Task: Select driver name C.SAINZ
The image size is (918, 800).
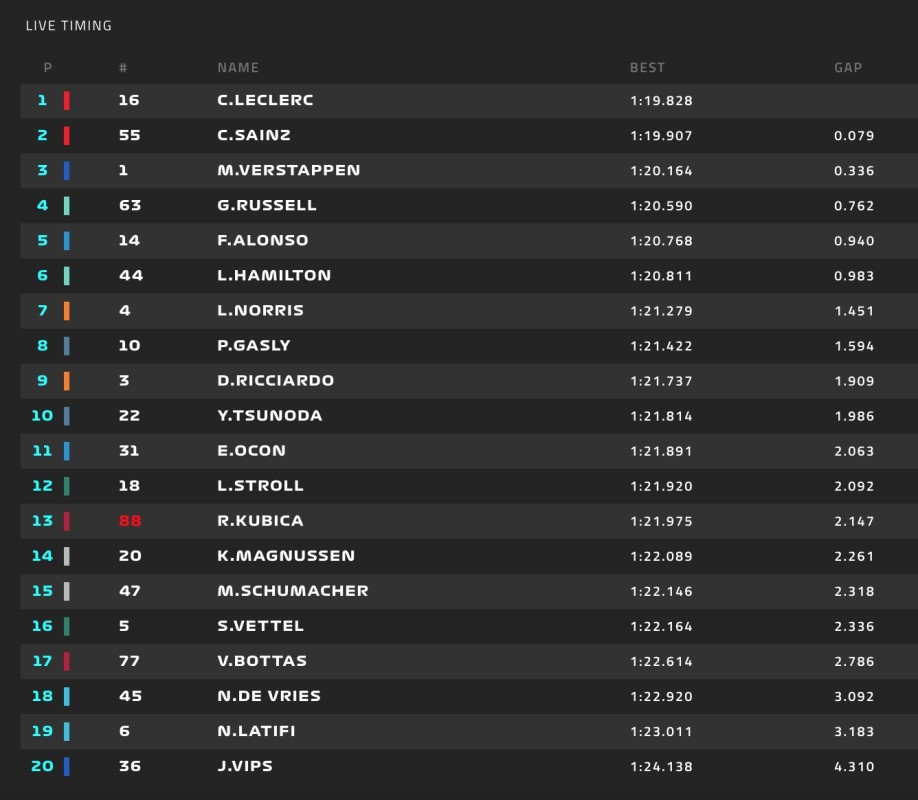Action: click(x=254, y=135)
